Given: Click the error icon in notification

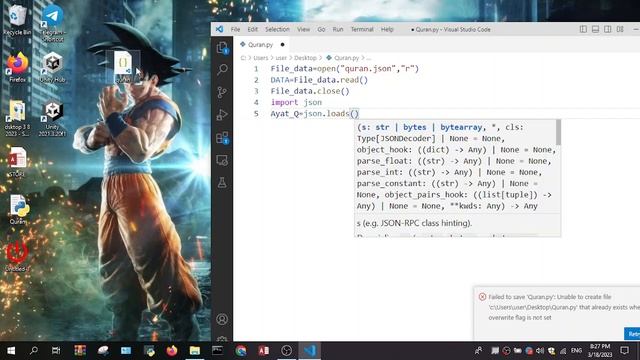Looking at the screenshot, I should 482,297.
